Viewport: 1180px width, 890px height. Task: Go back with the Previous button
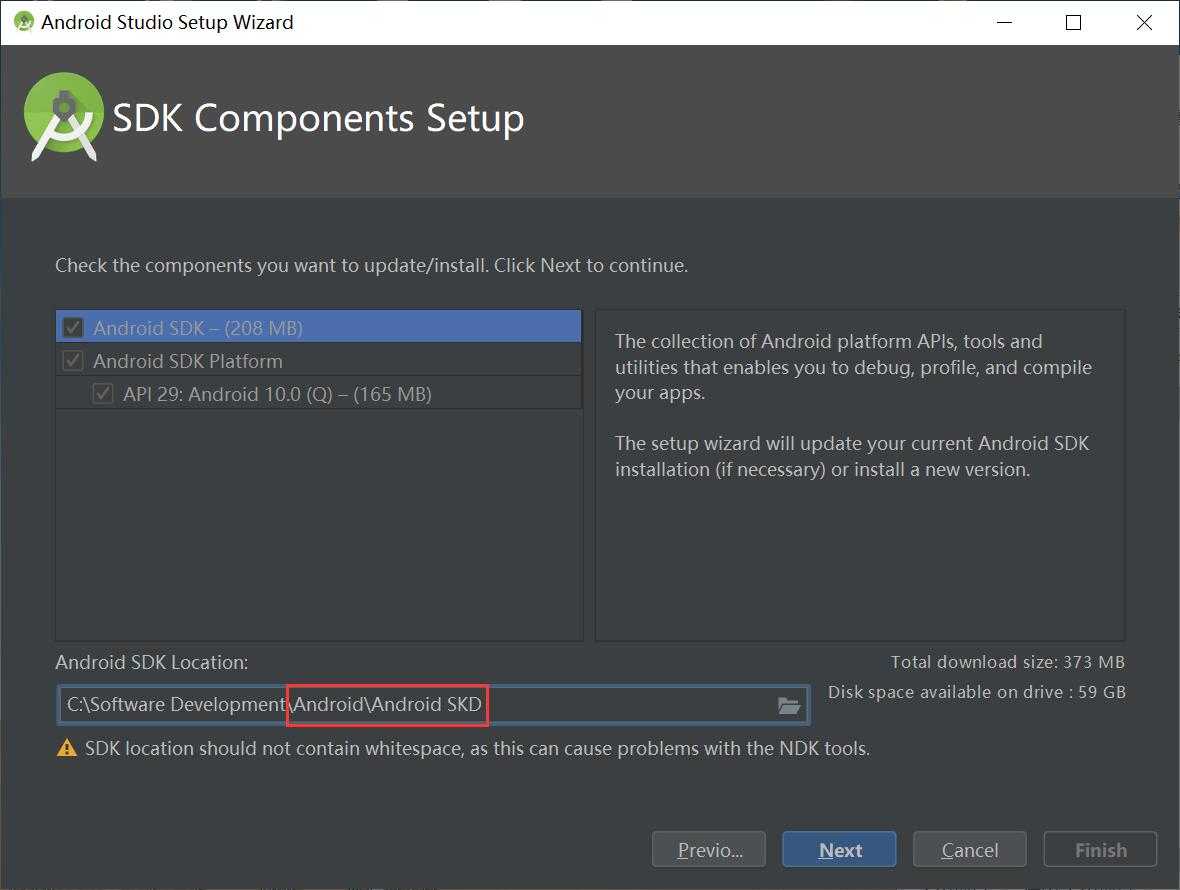tap(709, 849)
